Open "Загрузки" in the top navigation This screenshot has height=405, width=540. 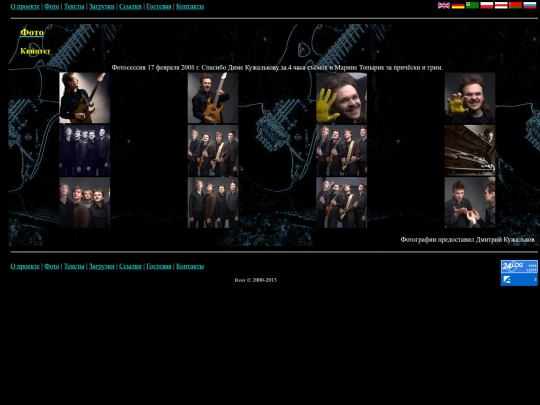point(102,7)
